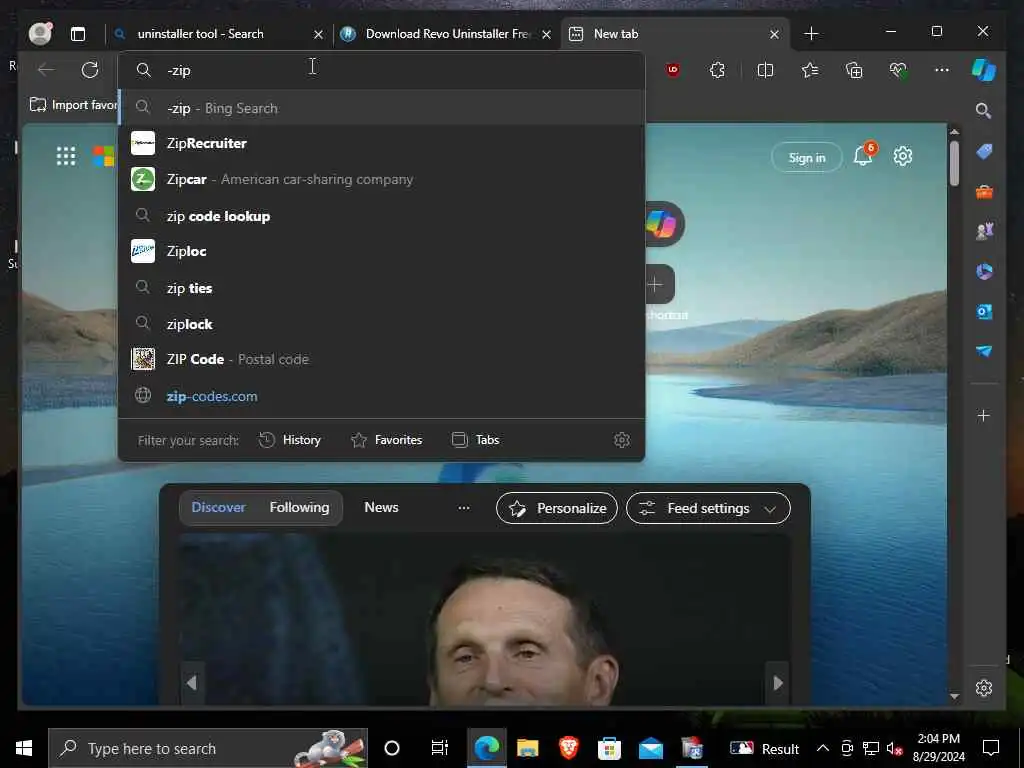Click the page vertical scrollbar thumb

[x=954, y=163]
